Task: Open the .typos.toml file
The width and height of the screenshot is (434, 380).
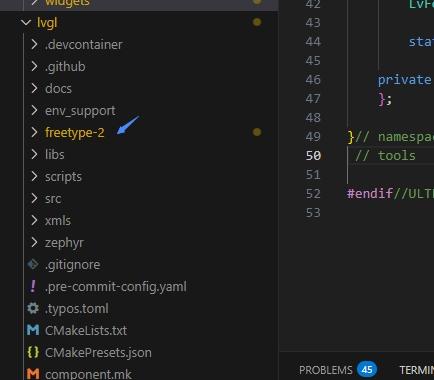Action: point(77,309)
